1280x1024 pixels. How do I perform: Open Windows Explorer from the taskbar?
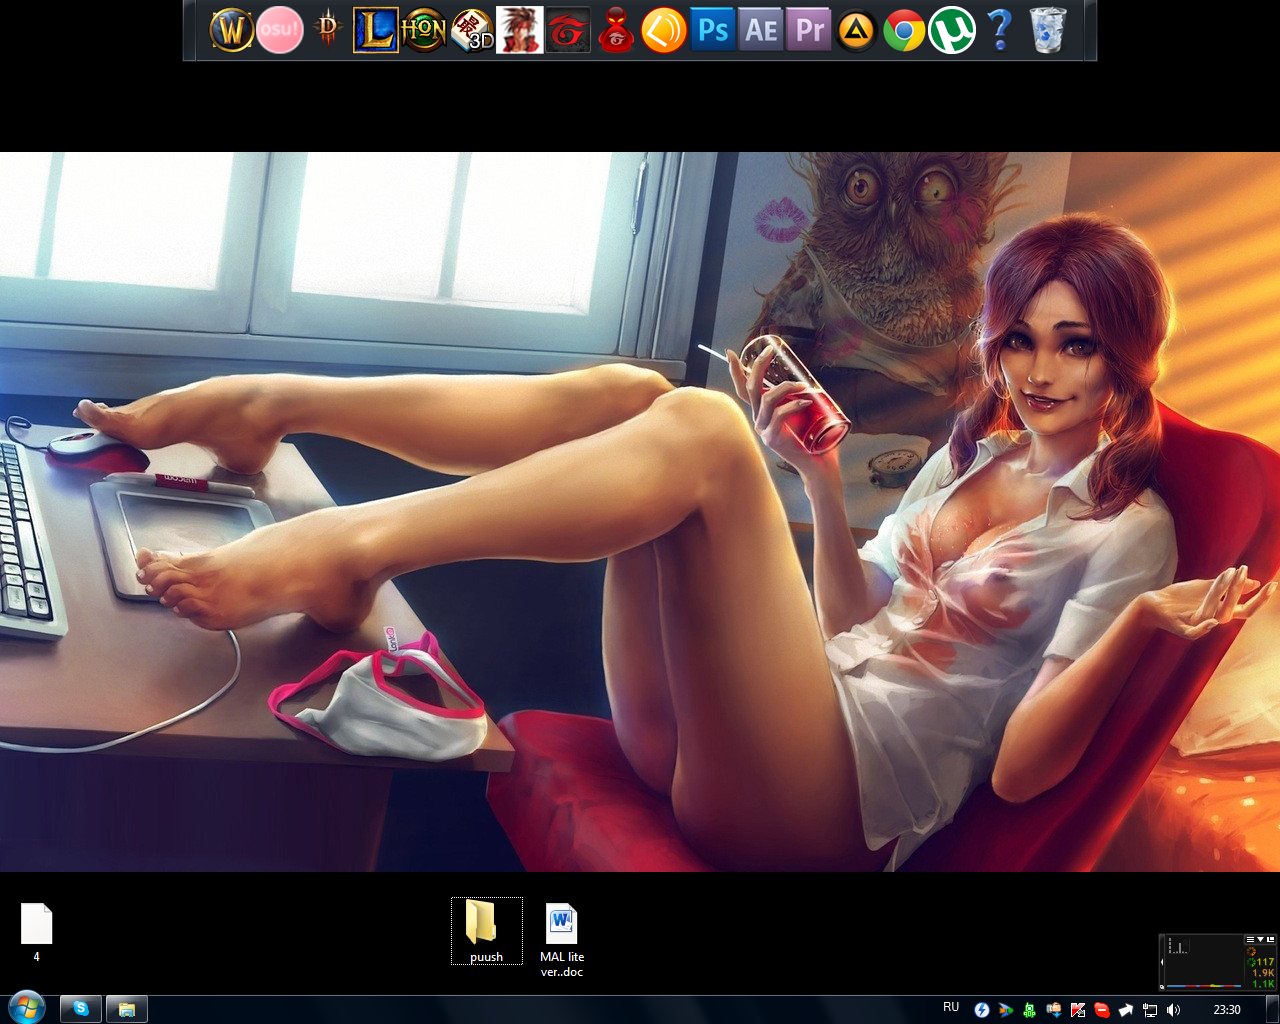[126, 1008]
